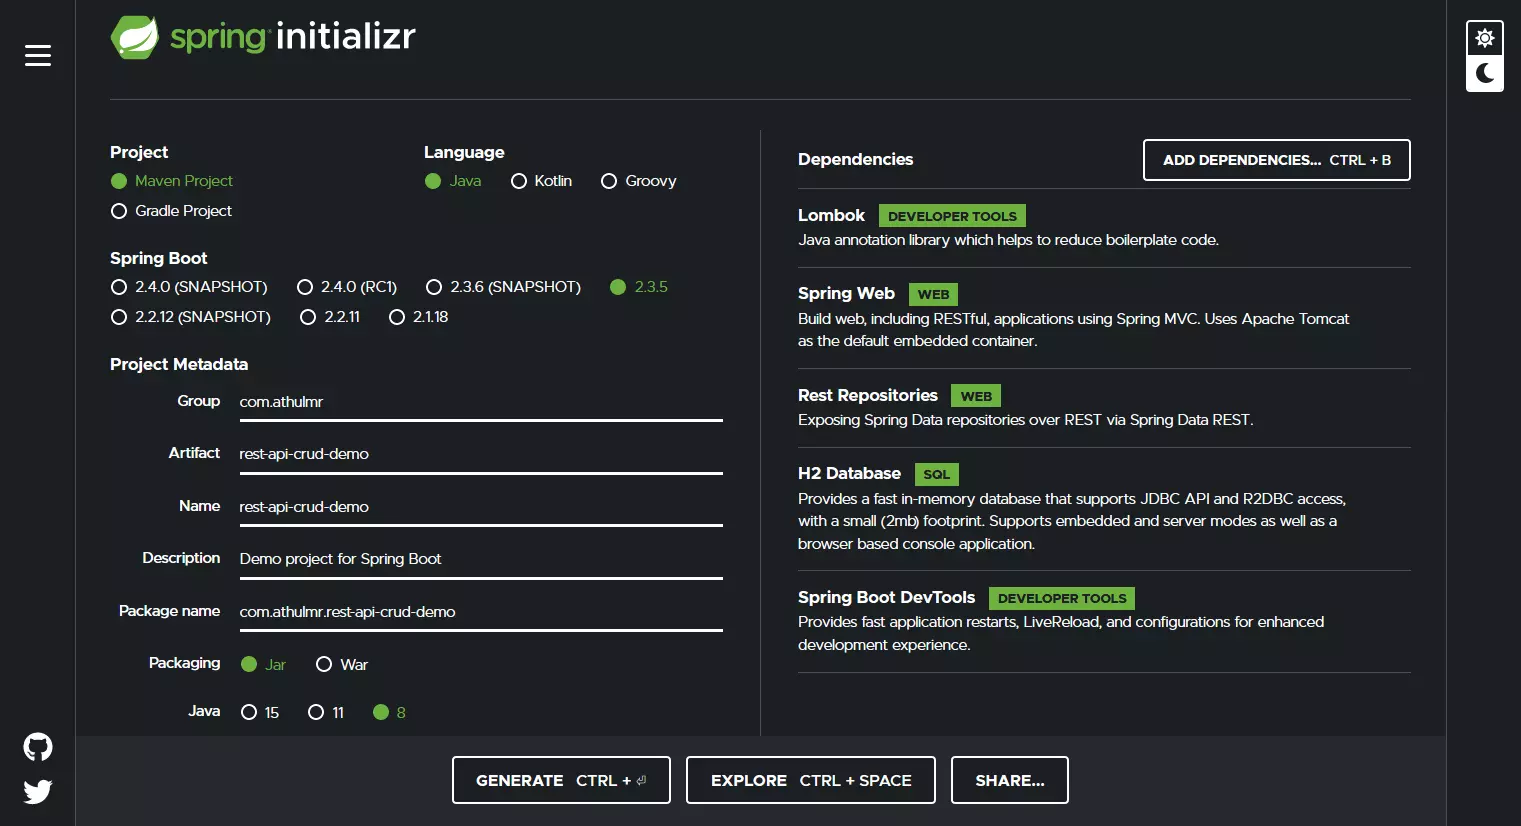The height and width of the screenshot is (826, 1521).
Task: Click the Spring Initializr logo
Action: click(263, 37)
